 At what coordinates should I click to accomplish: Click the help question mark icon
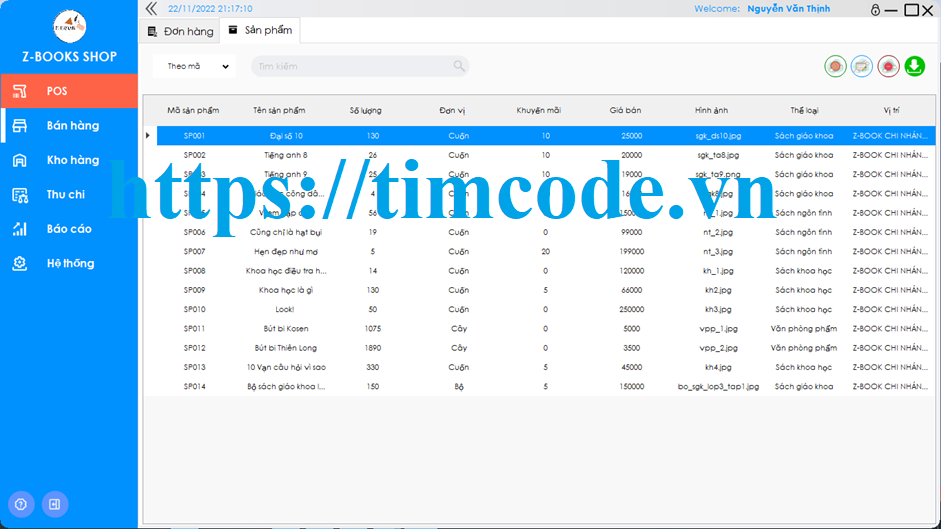coord(21,504)
